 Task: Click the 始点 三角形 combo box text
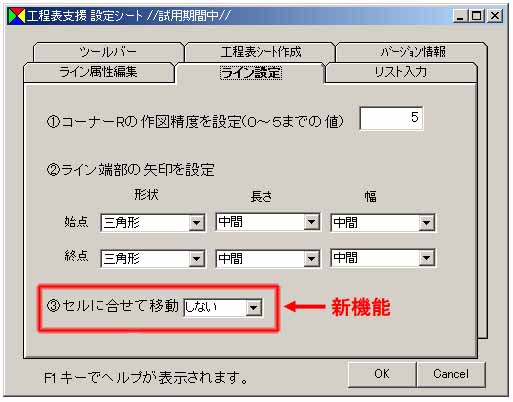pos(121,223)
